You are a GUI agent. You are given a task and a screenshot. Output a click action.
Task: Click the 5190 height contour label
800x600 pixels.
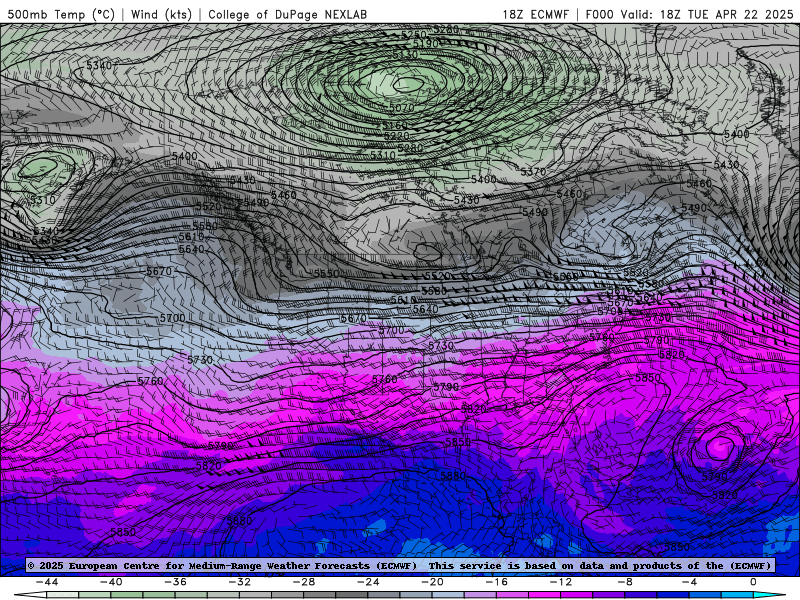[x=426, y=44]
